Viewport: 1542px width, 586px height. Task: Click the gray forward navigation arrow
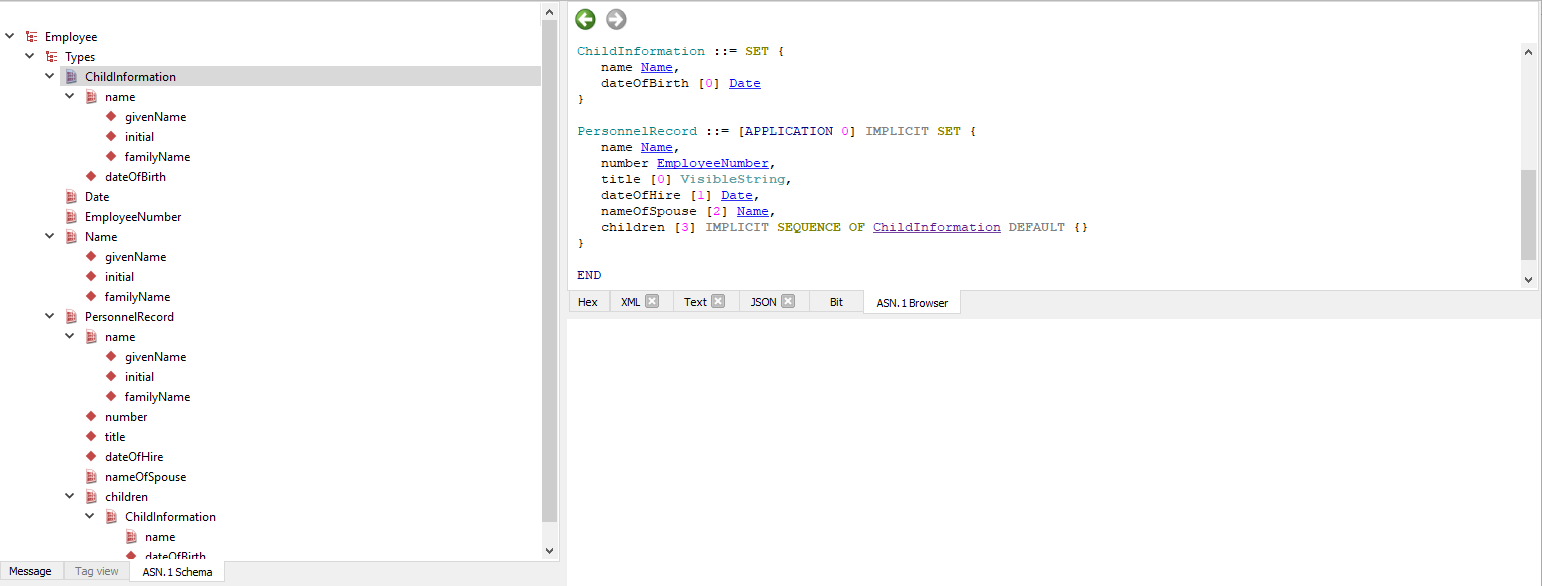[616, 19]
